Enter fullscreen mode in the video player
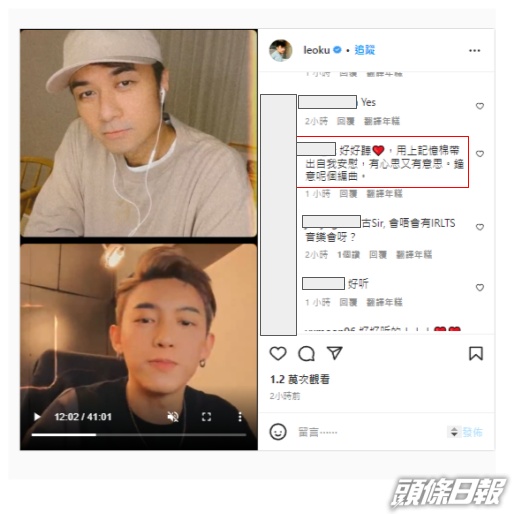512x514 pixels. [x=206, y=417]
